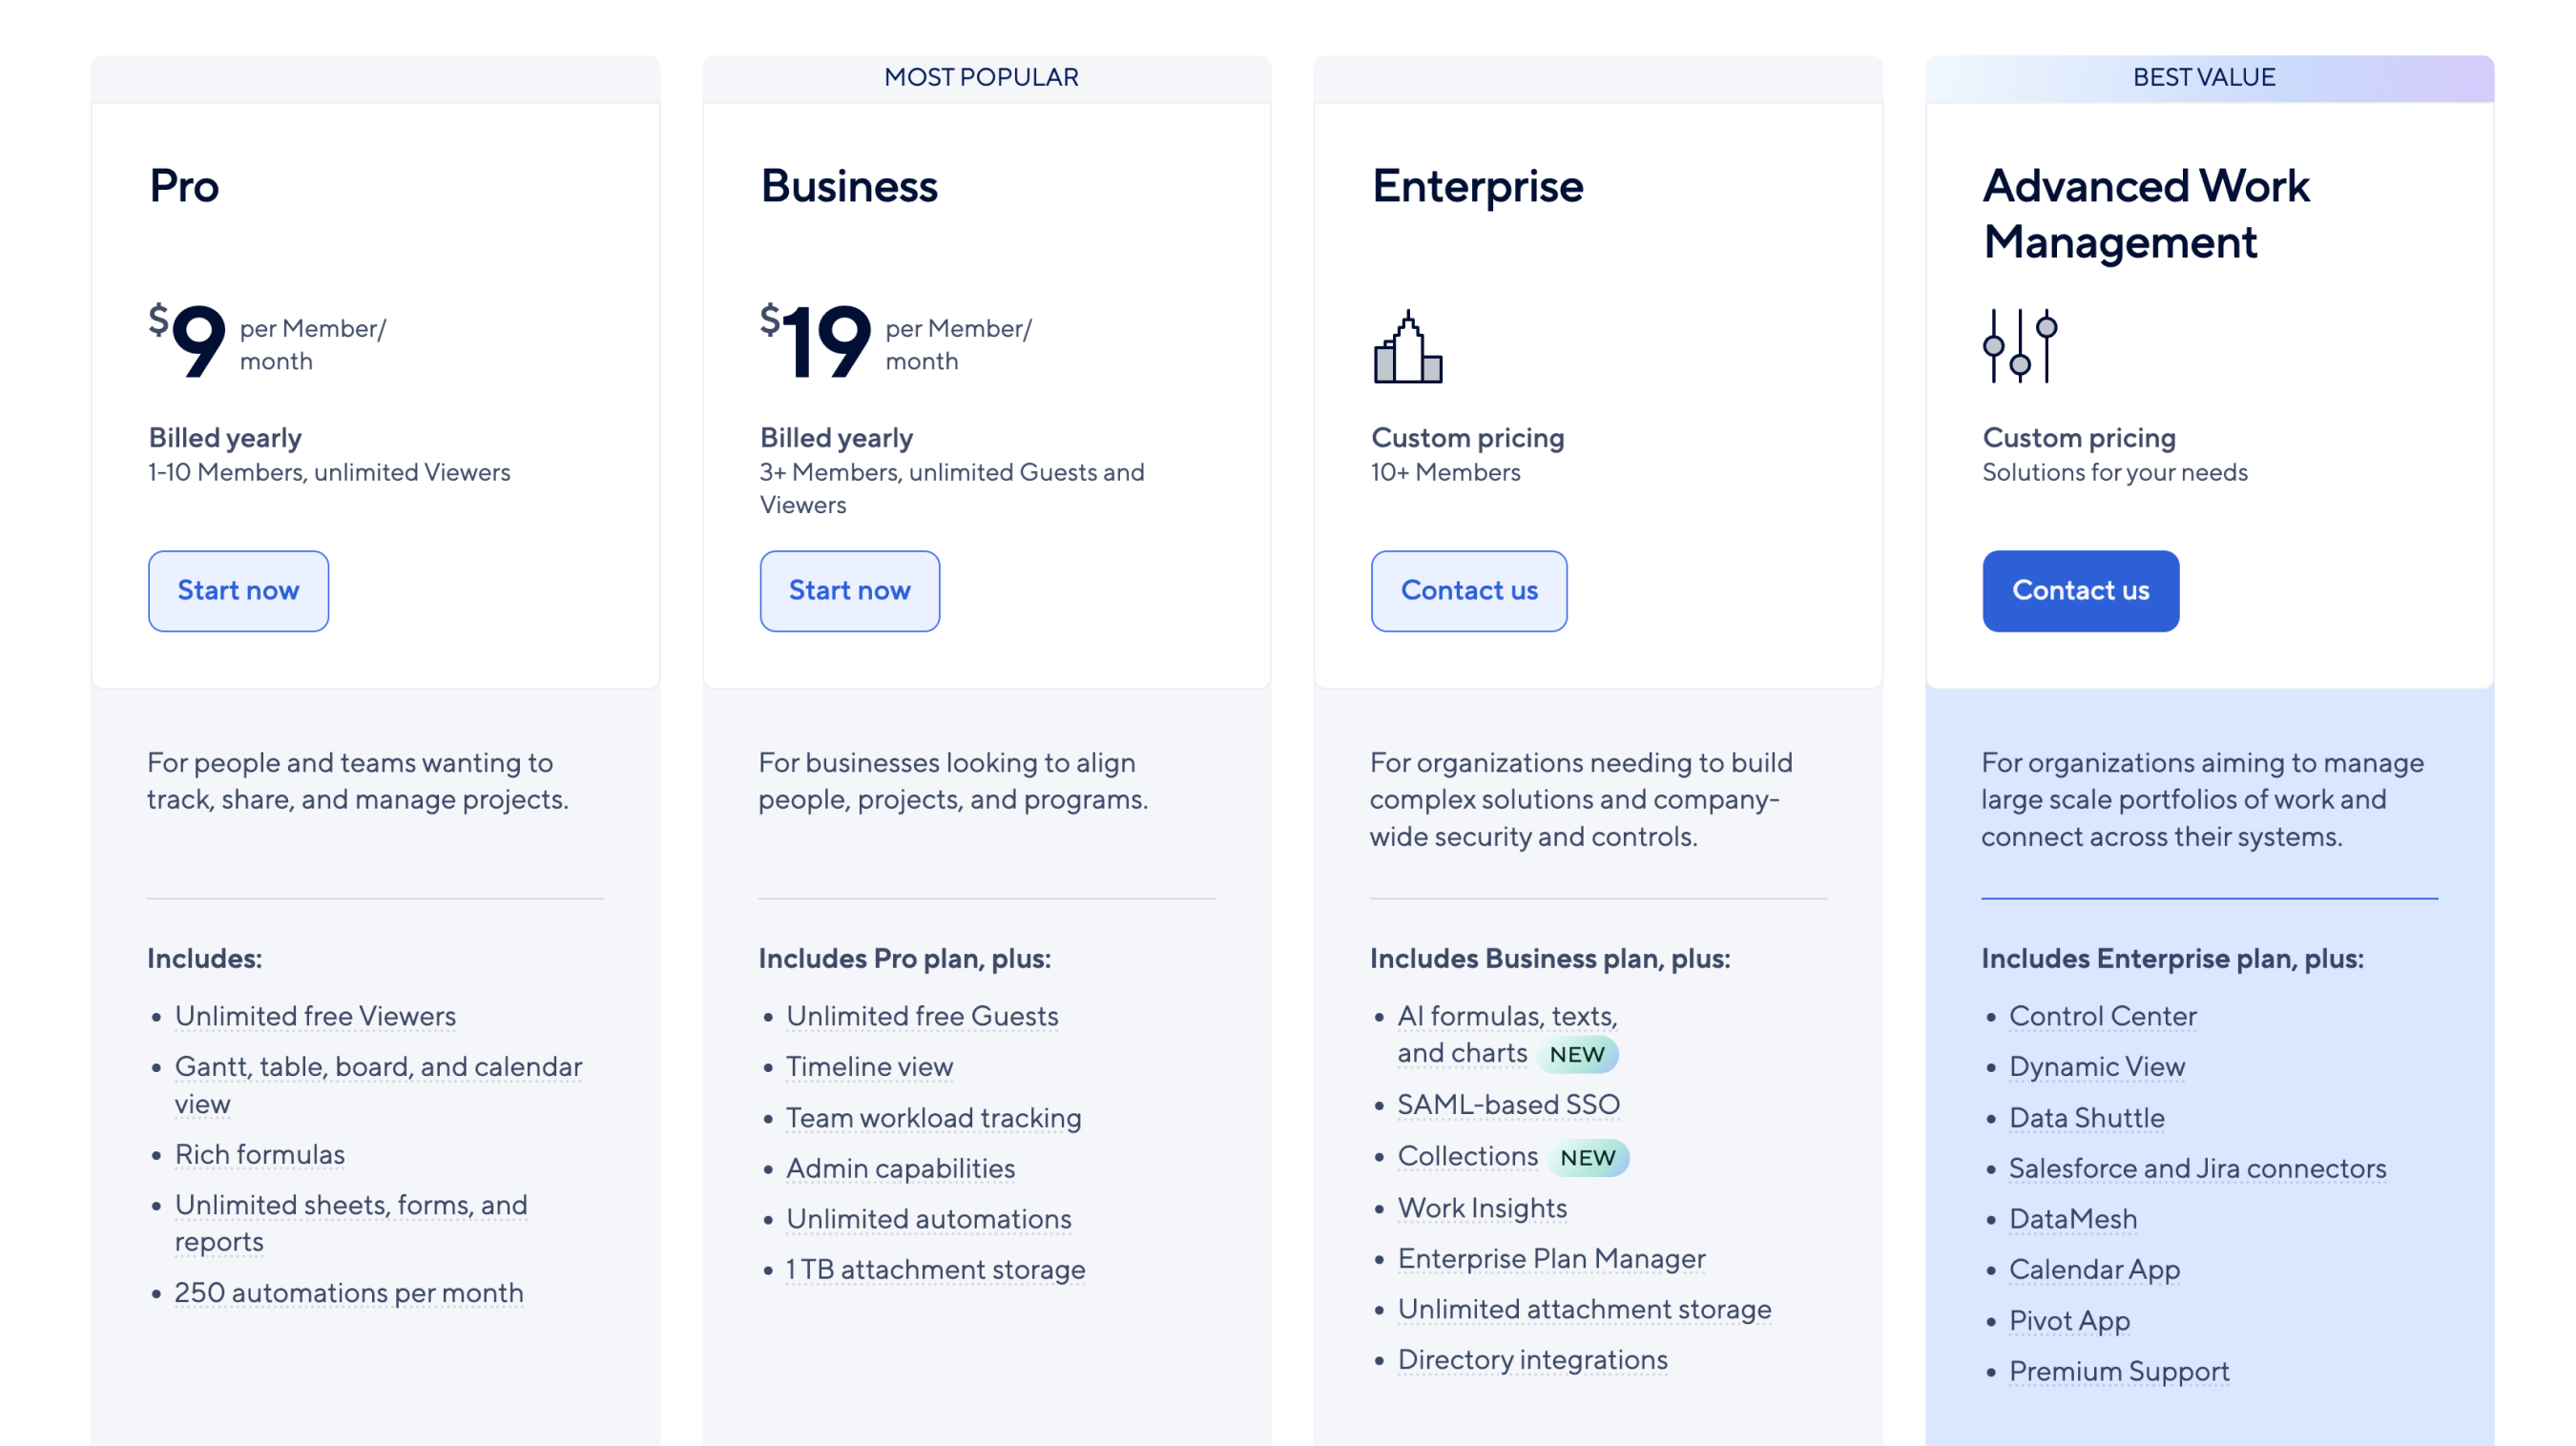Click the BEST VALUE banner
The image size is (2576, 1446).
(2204, 77)
